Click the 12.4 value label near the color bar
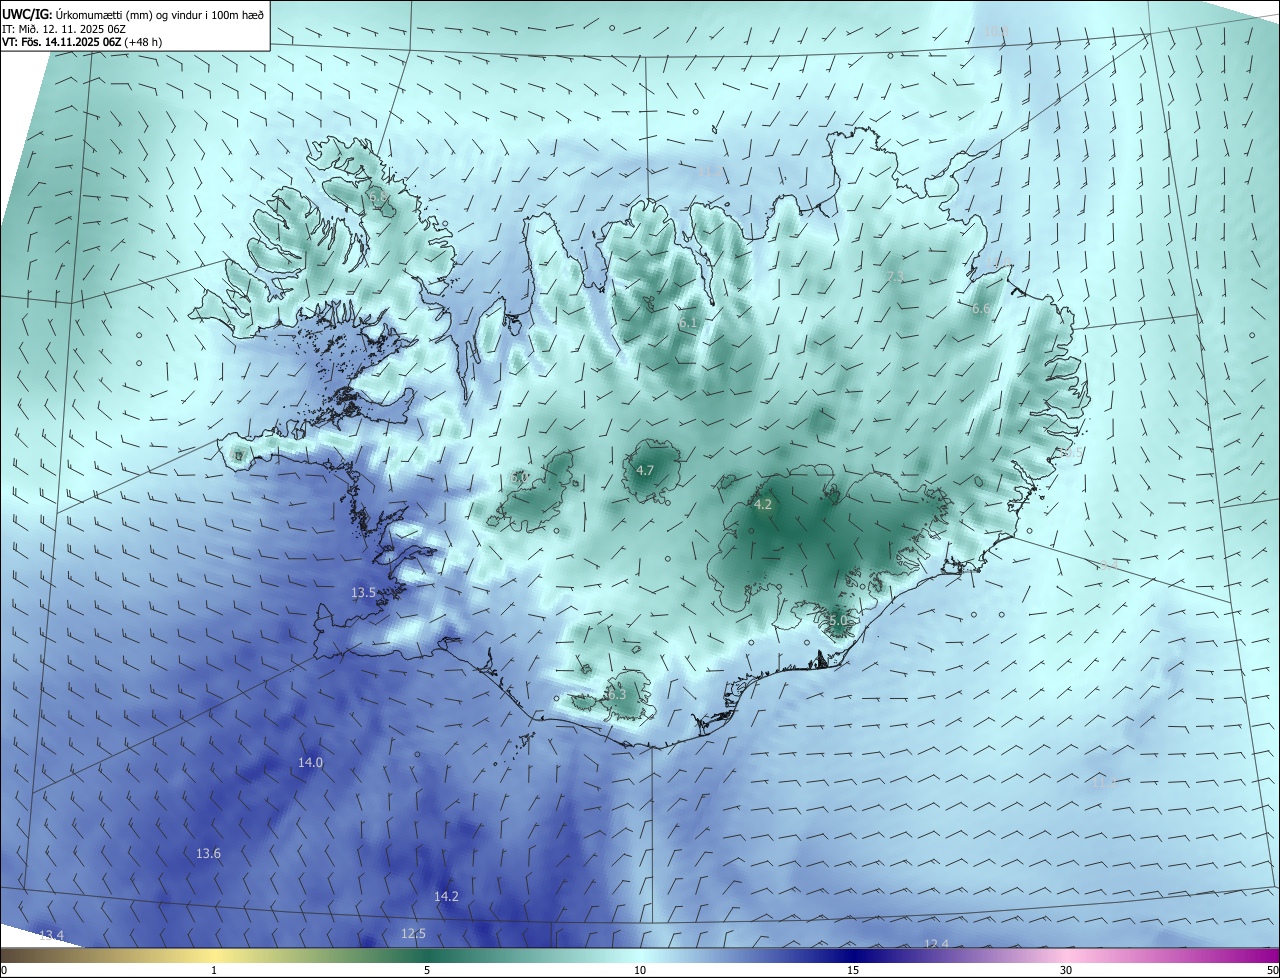 click(x=936, y=945)
